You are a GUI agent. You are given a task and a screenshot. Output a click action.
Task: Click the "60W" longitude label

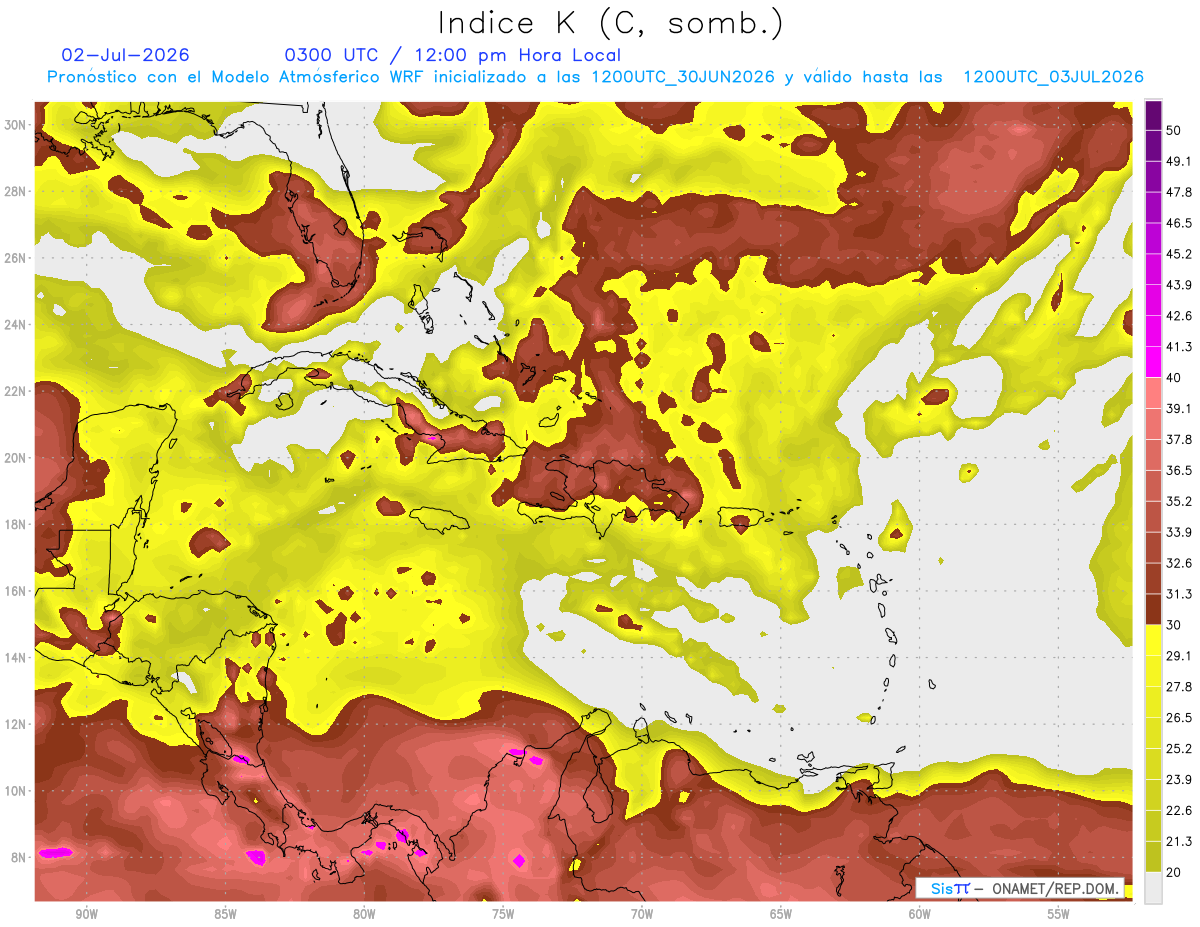(x=920, y=914)
